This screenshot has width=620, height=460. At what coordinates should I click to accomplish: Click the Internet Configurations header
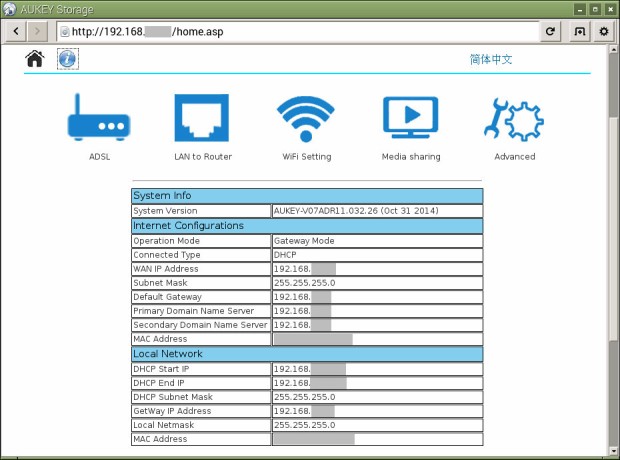pyautogui.click(x=307, y=226)
